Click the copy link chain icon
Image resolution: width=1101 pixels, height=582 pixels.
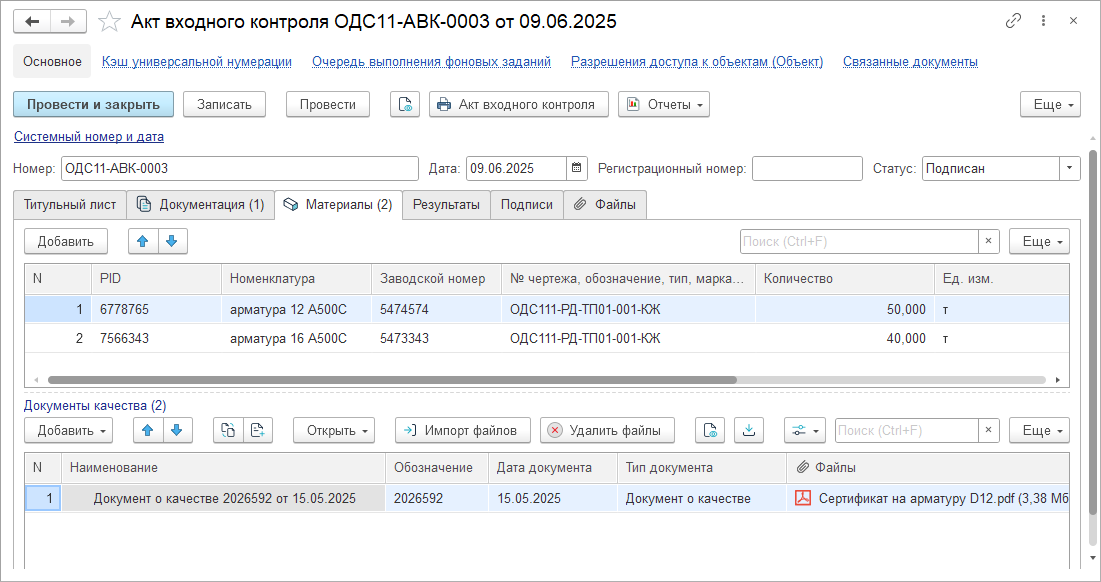point(1013,21)
